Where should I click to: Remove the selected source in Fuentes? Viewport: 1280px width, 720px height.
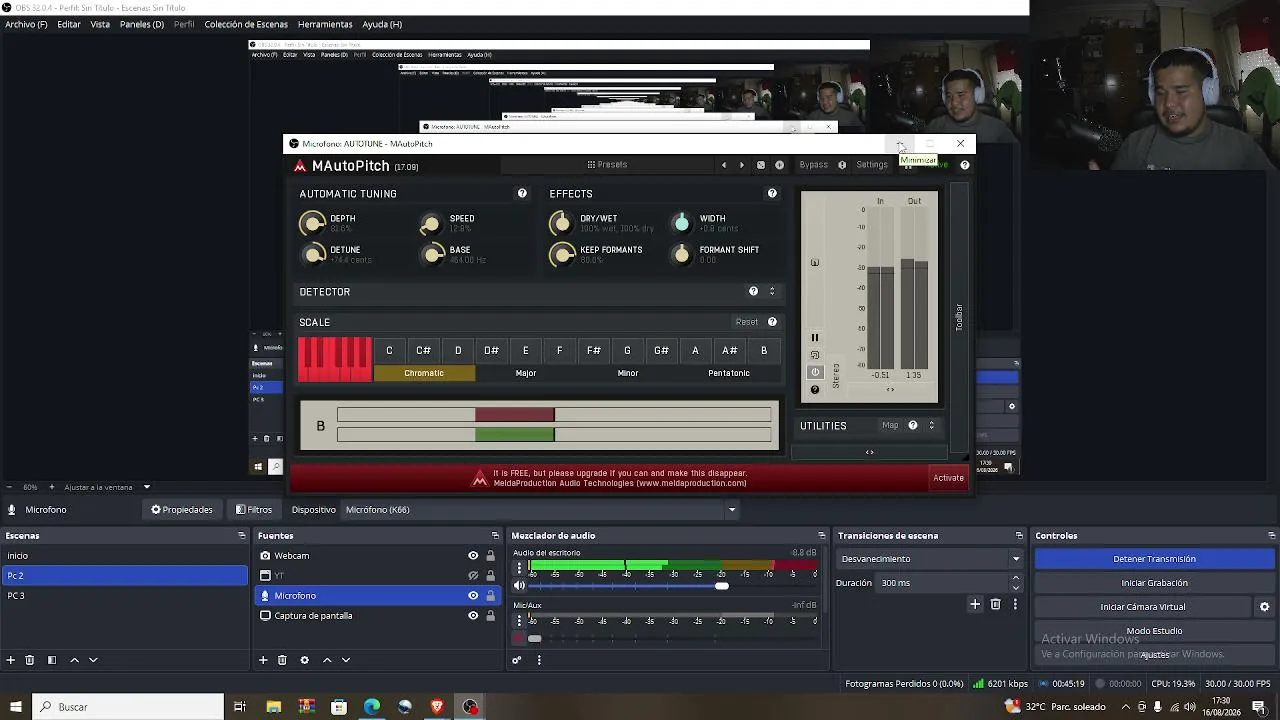point(282,660)
